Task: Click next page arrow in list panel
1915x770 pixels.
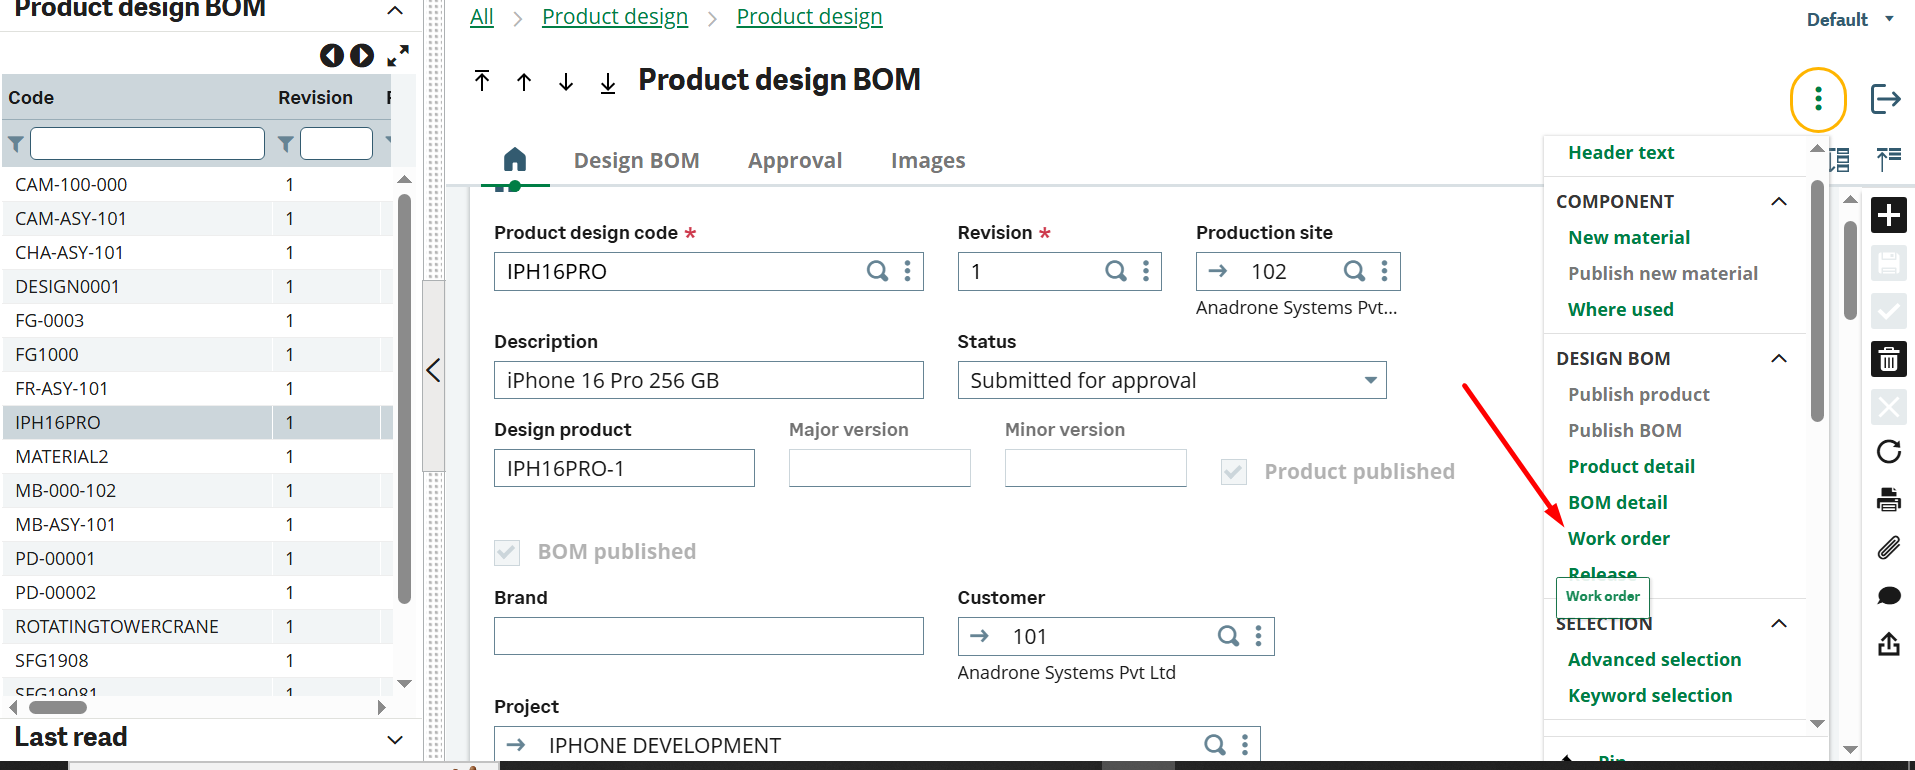Action: coord(362,56)
